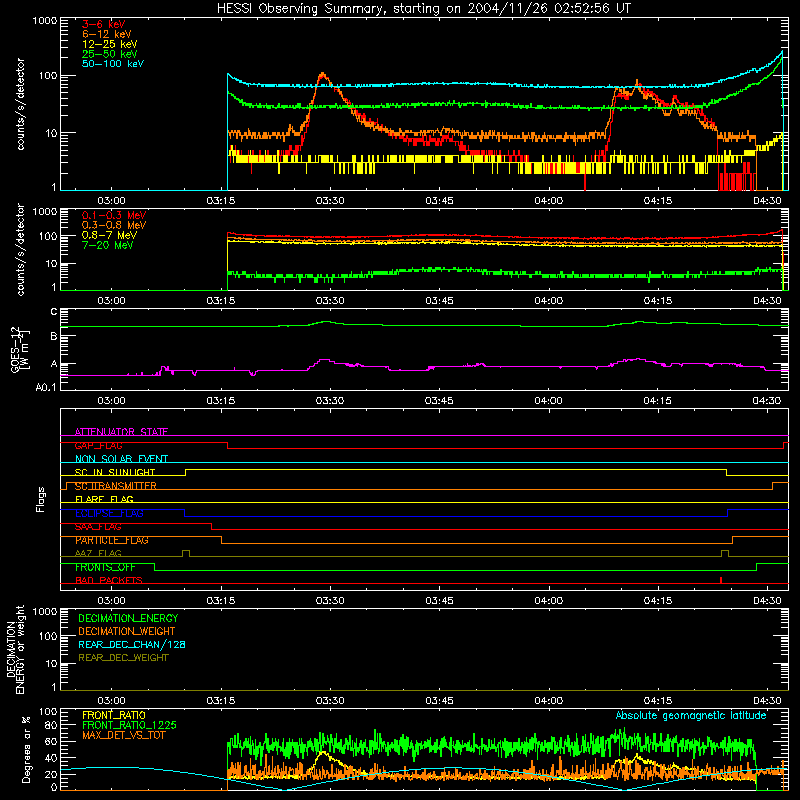Click the Degrees or % axis label

point(26,749)
